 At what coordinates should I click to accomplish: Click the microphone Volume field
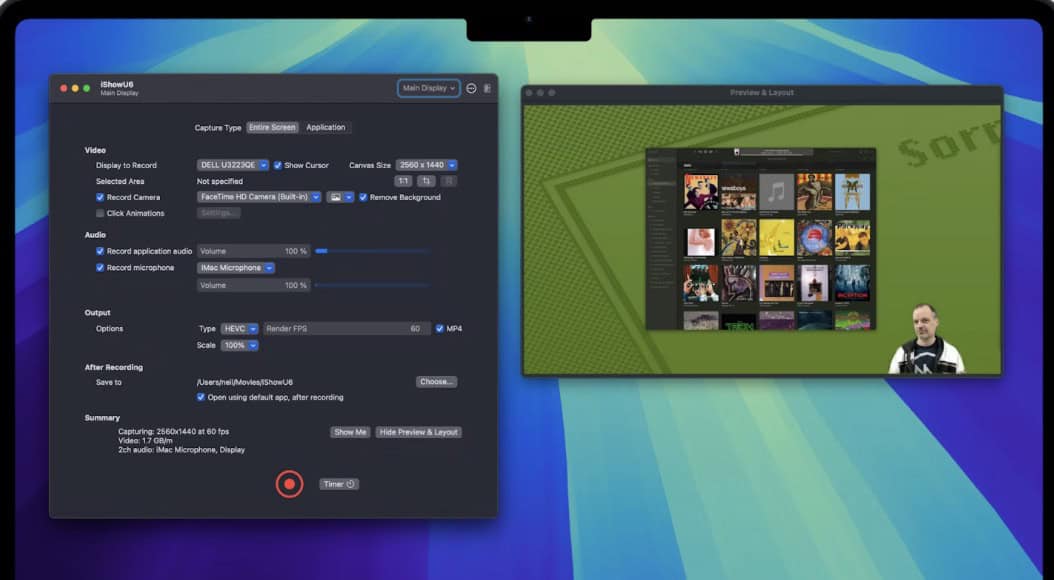pos(253,285)
